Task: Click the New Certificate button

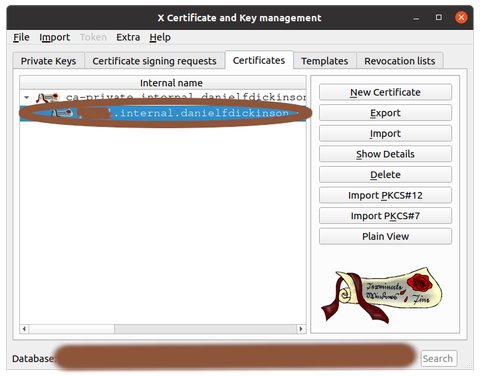Action: [385, 92]
